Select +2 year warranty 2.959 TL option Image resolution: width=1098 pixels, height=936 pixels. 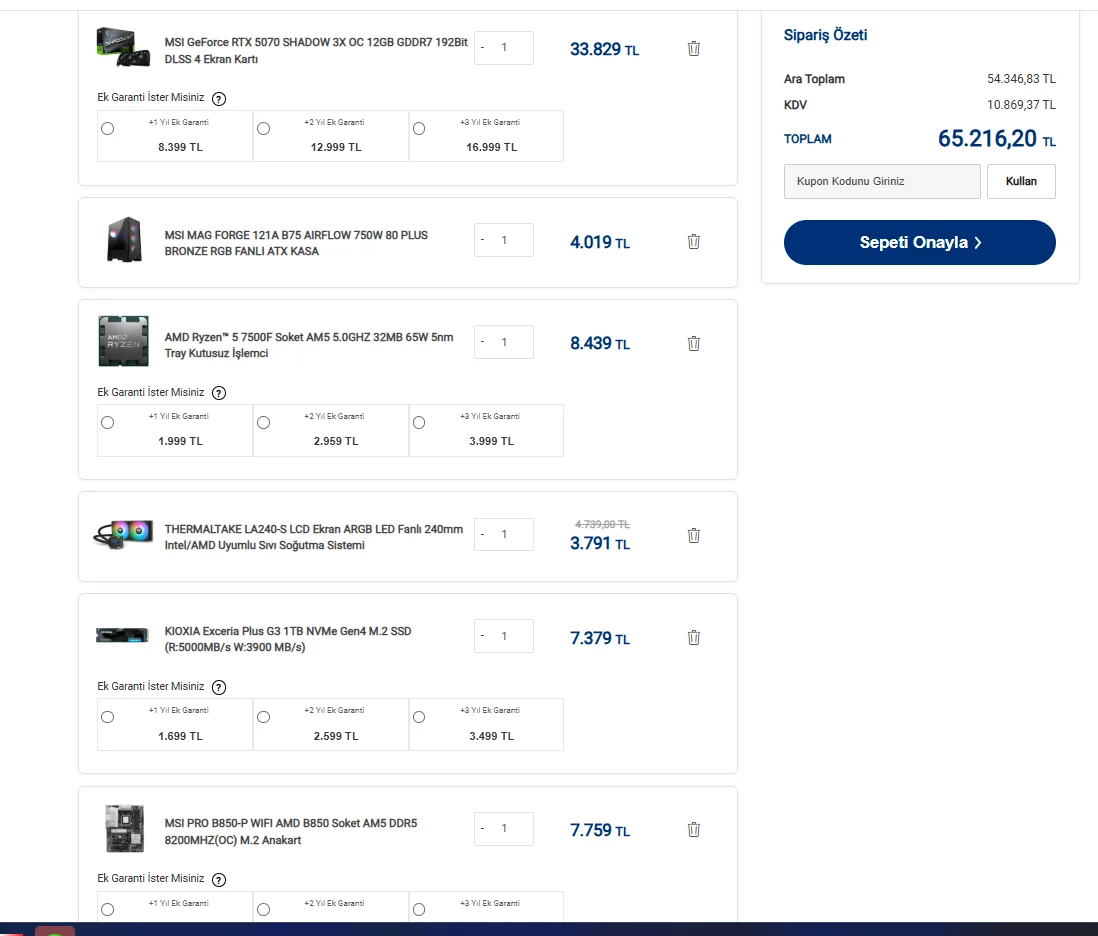(263, 423)
